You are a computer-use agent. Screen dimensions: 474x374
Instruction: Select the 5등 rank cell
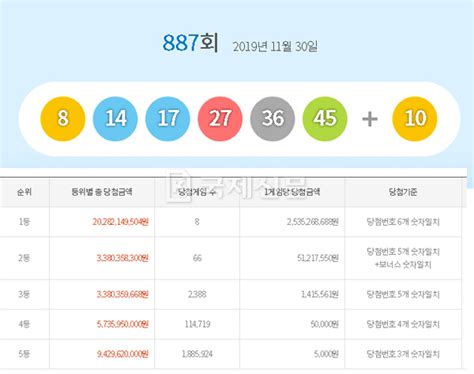click(x=24, y=354)
